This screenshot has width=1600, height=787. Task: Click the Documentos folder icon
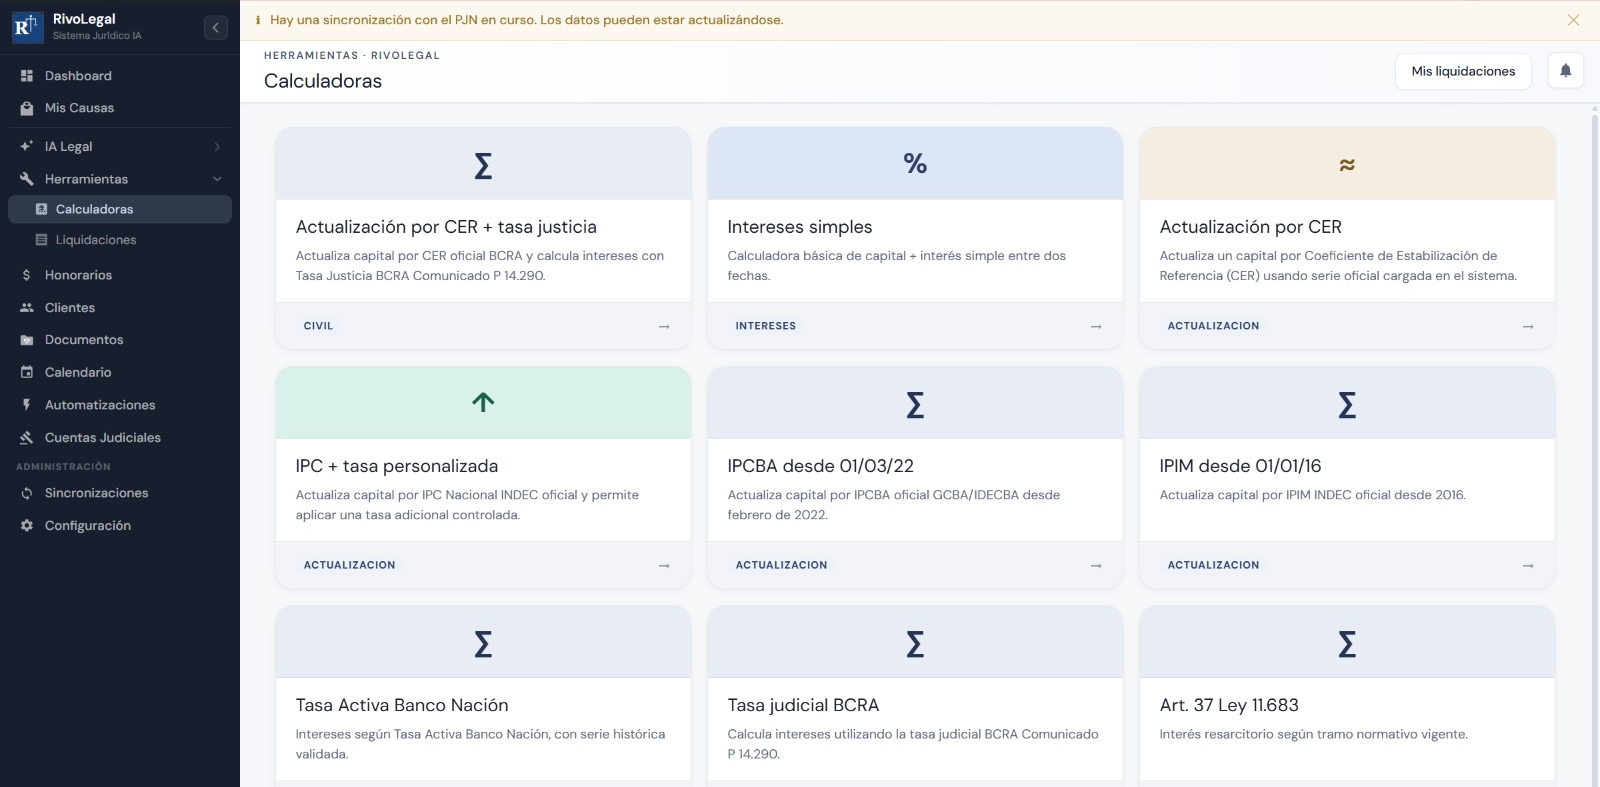[x=27, y=340]
